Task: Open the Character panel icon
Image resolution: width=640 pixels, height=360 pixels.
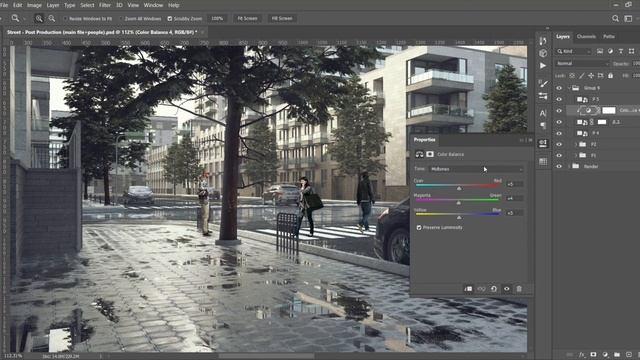Action: (x=543, y=113)
